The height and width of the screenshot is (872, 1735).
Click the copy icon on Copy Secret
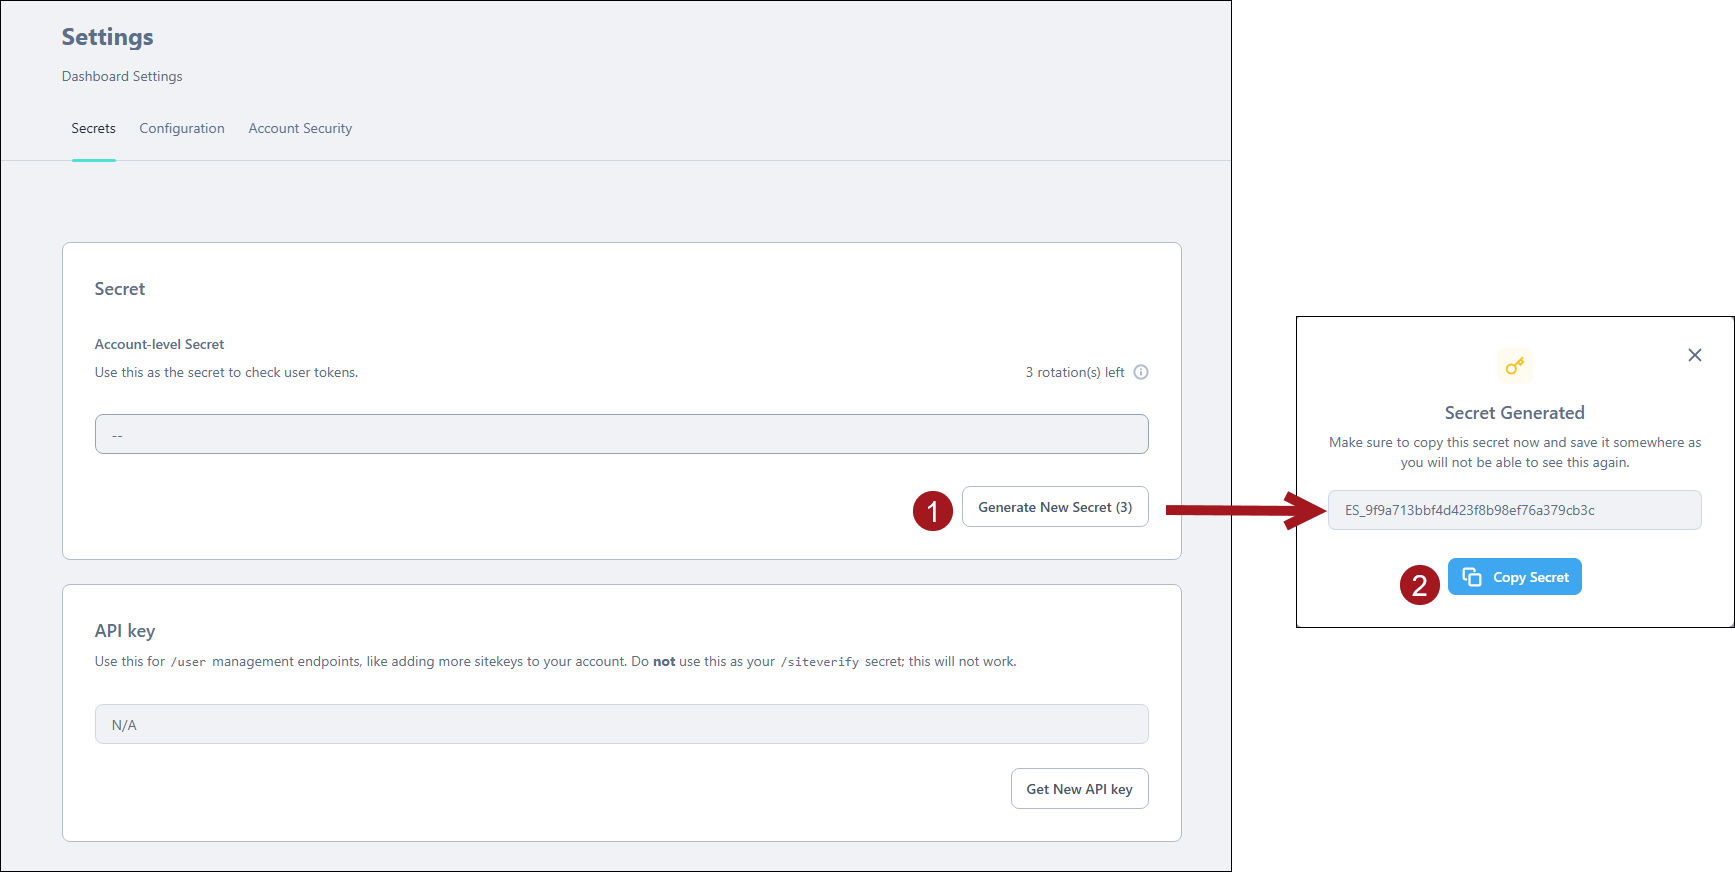[x=1471, y=577]
